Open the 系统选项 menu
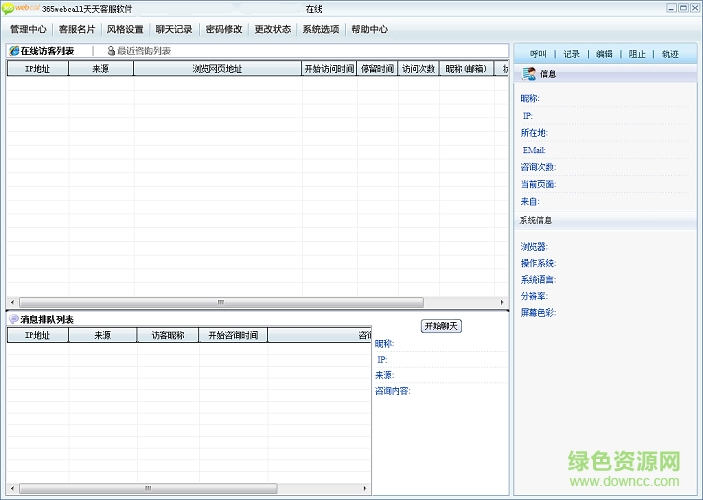Viewport: 703px width, 500px height. coord(321,29)
